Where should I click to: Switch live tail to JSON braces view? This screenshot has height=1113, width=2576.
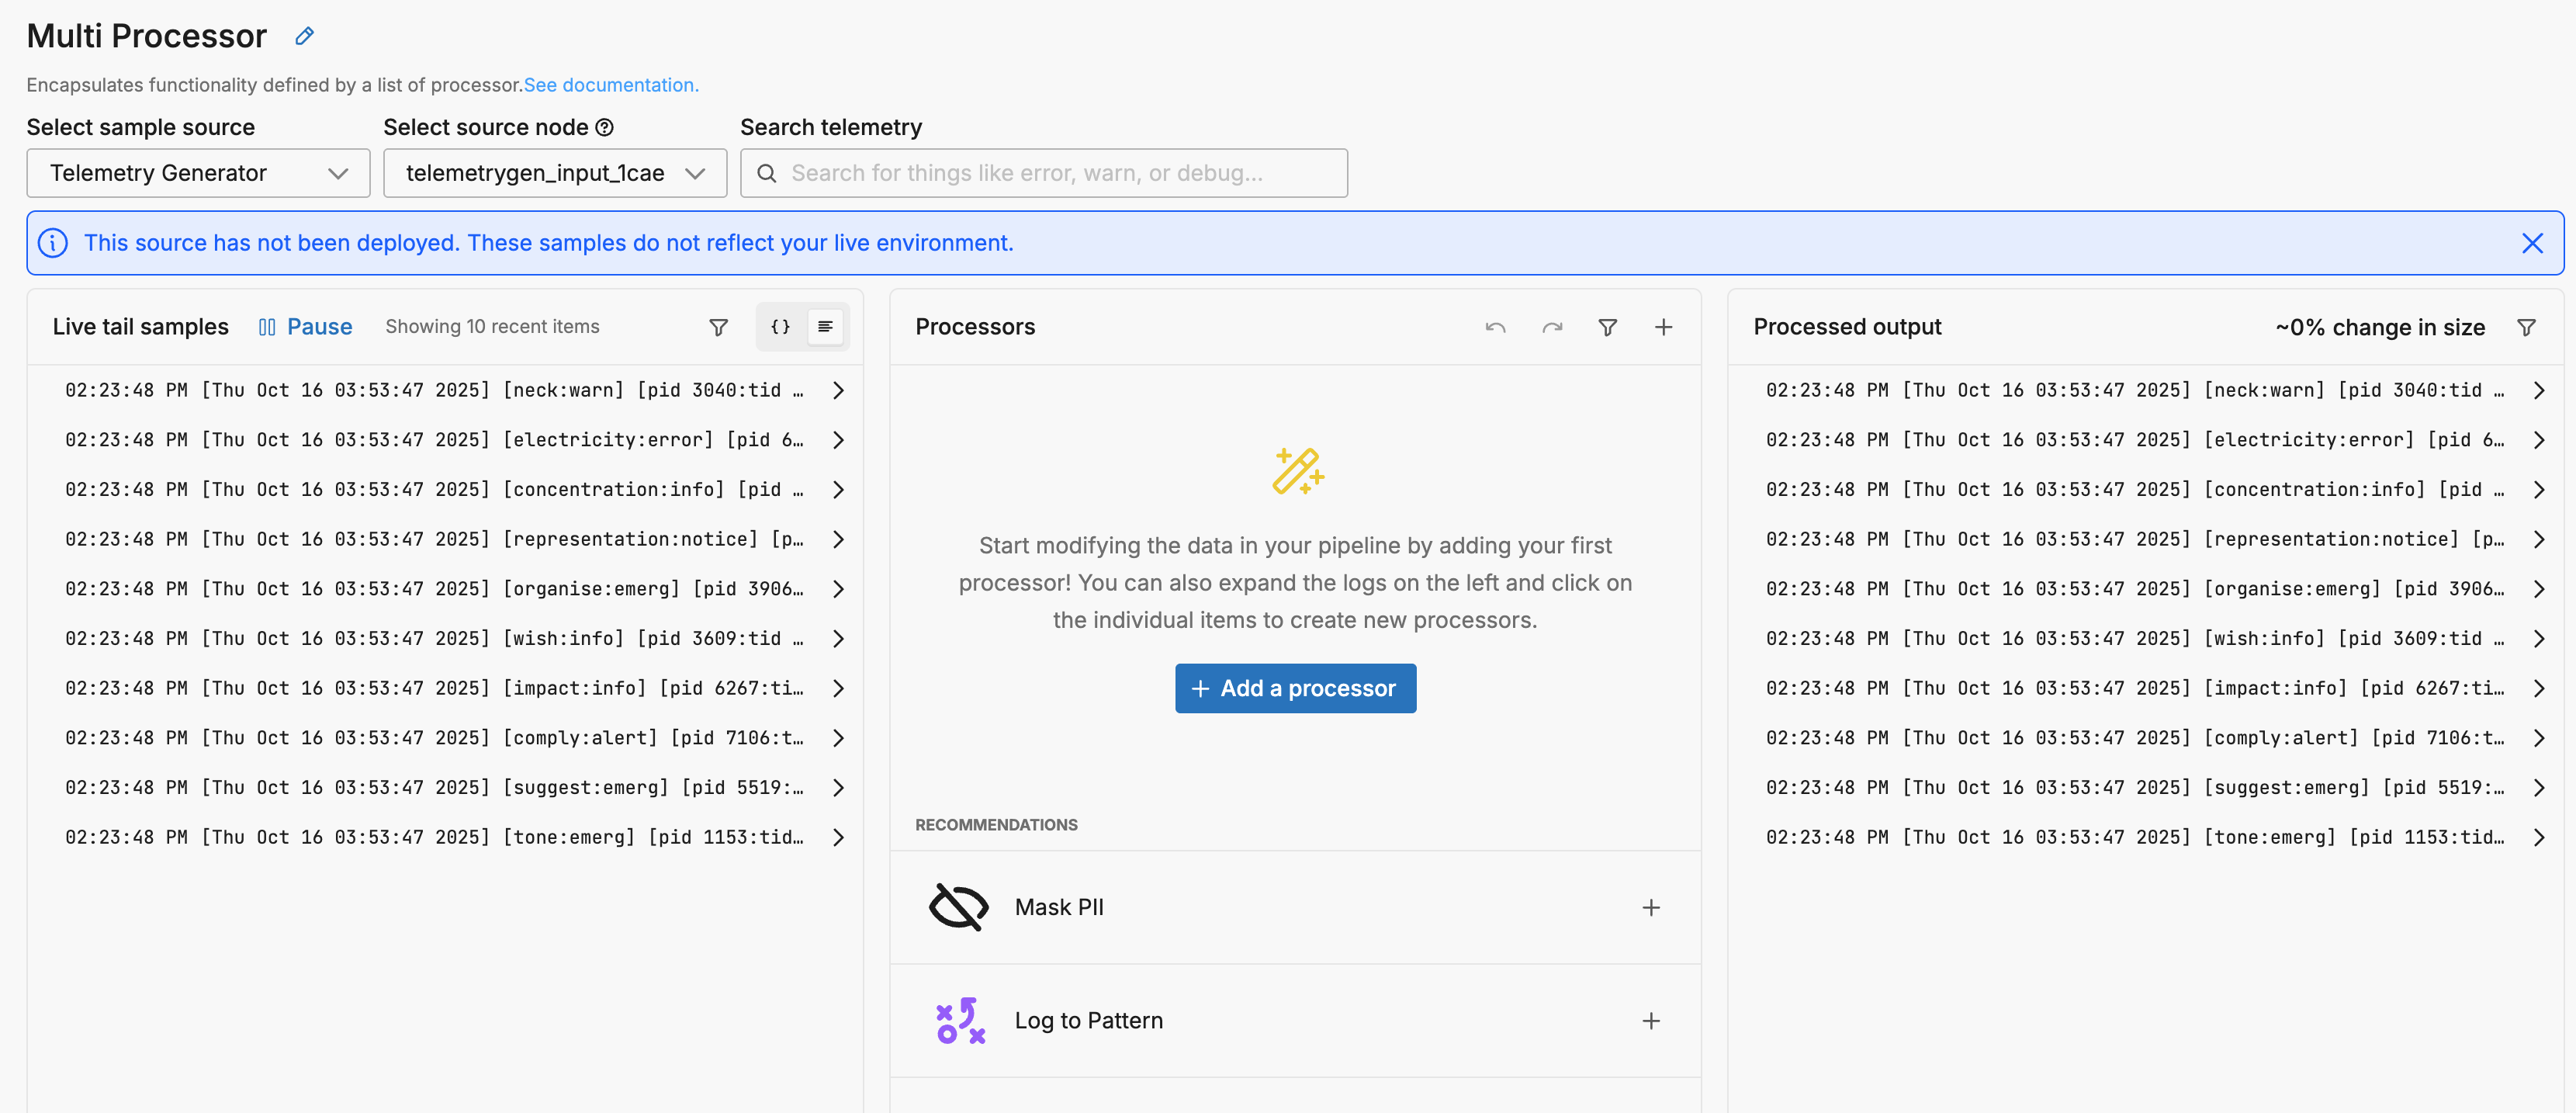780,327
